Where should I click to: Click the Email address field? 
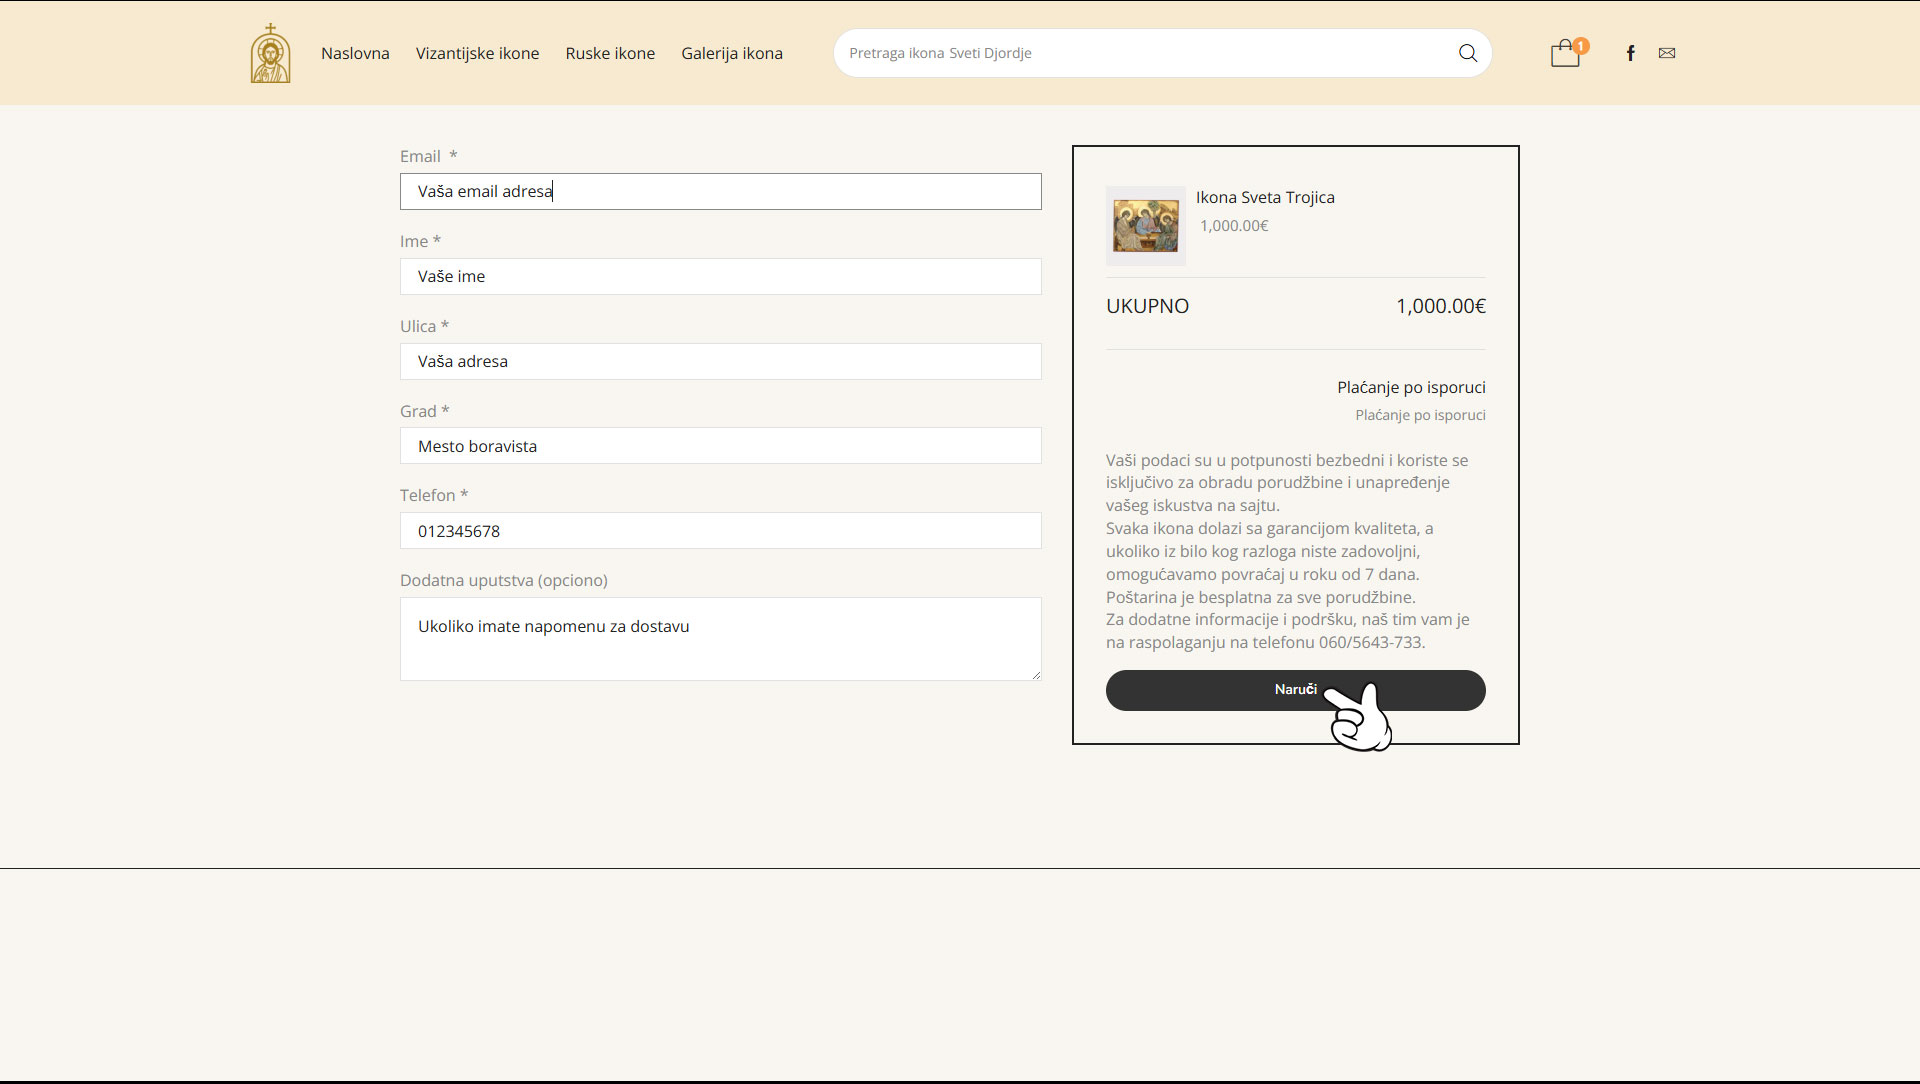coord(720,191)
